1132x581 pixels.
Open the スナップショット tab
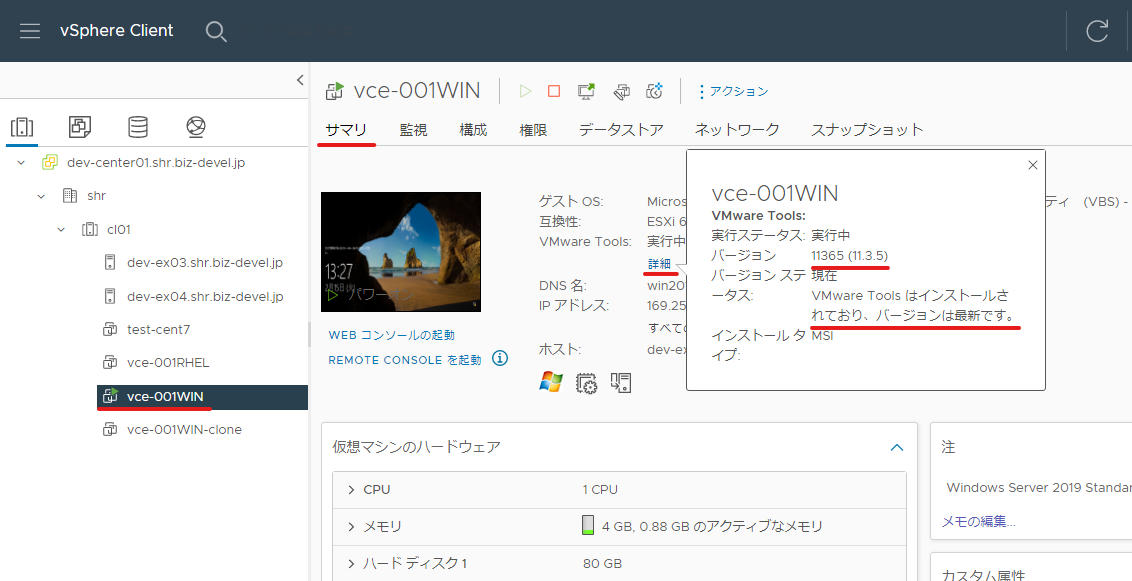pyautogui.click(x=867, y=130)
